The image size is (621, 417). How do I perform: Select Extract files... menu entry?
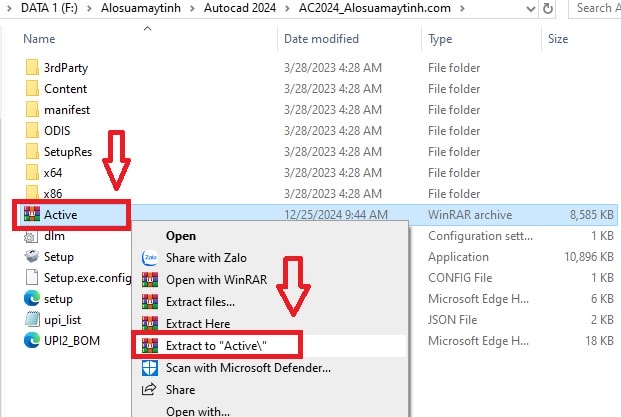(200, 302)
